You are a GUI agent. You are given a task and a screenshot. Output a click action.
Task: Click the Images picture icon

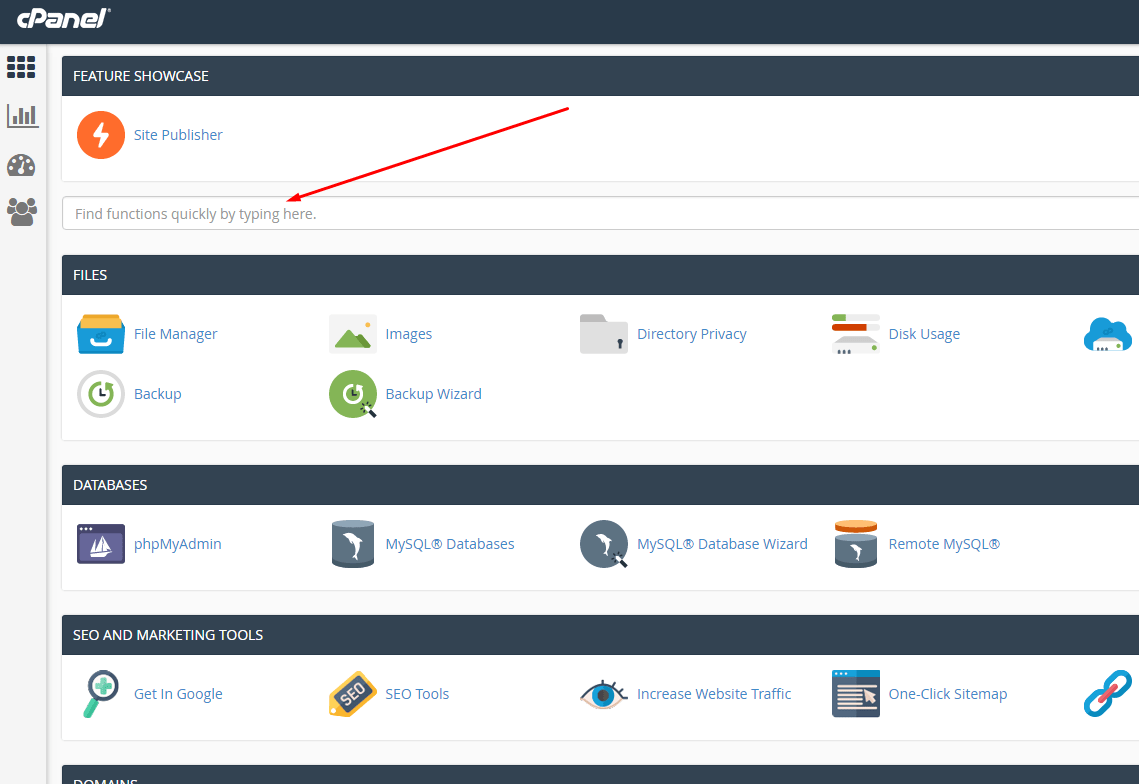pyautogui.click(x=353, y=334)
